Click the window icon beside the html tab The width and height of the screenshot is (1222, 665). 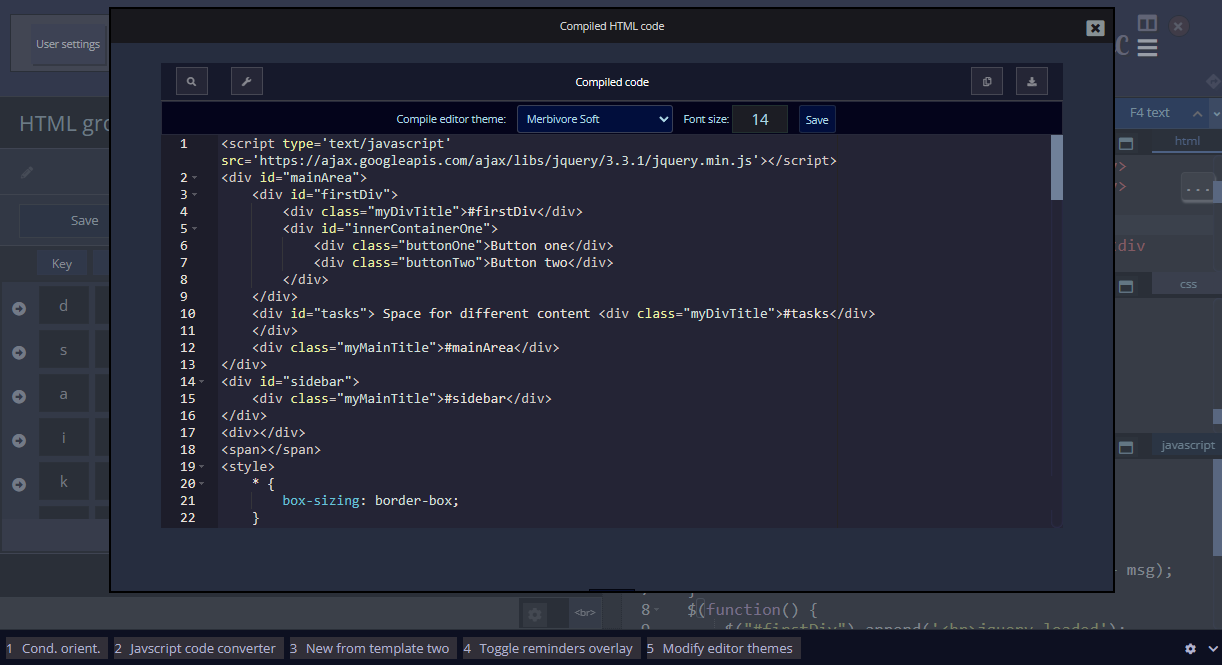[1125, 143]
